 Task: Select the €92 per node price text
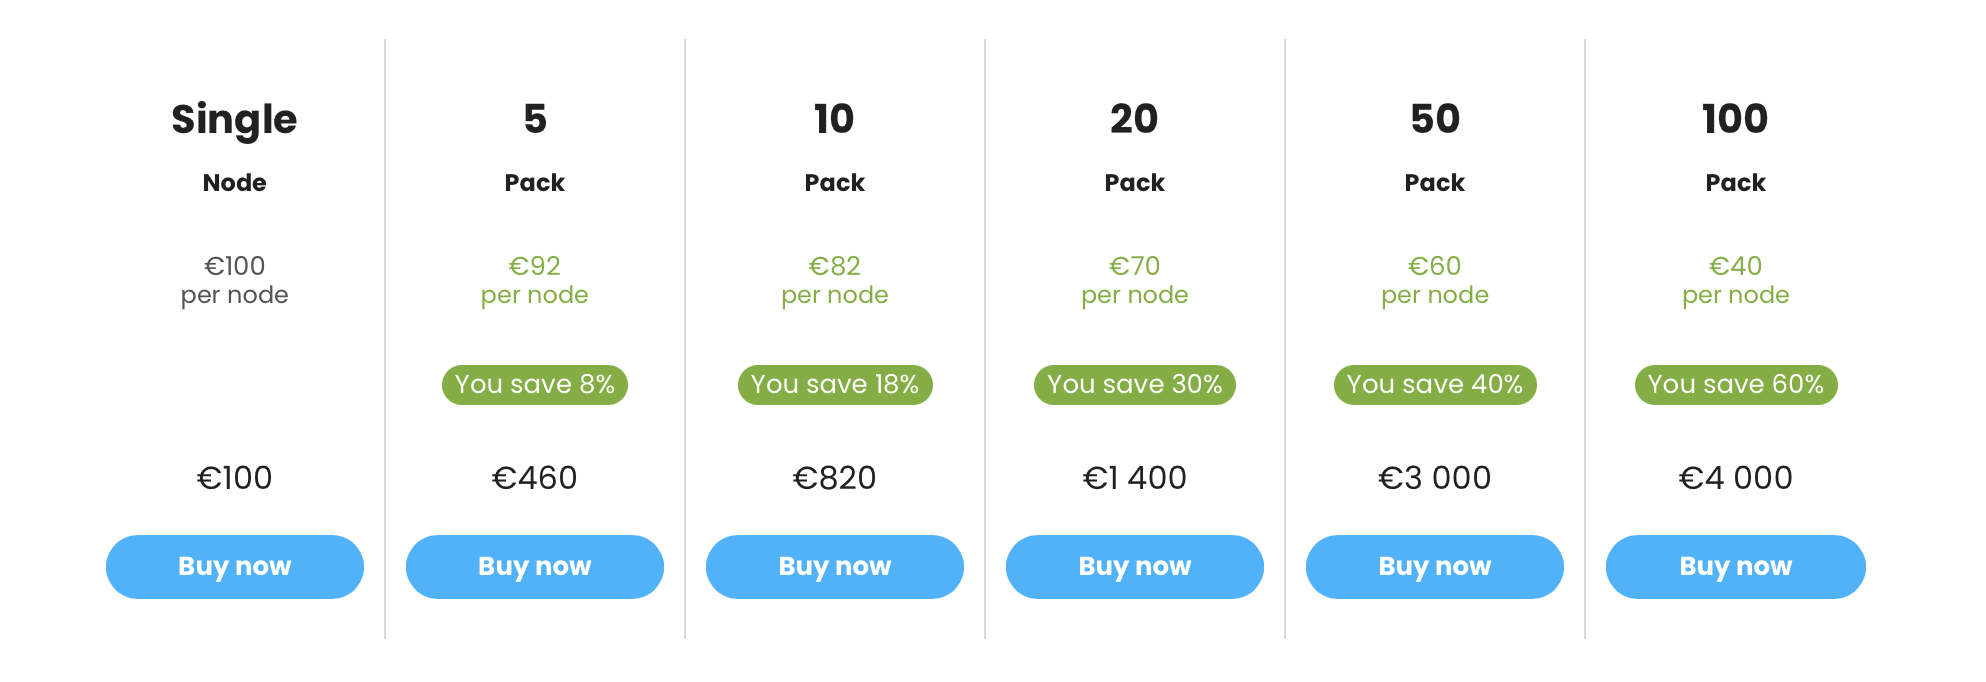coord(535,280)
